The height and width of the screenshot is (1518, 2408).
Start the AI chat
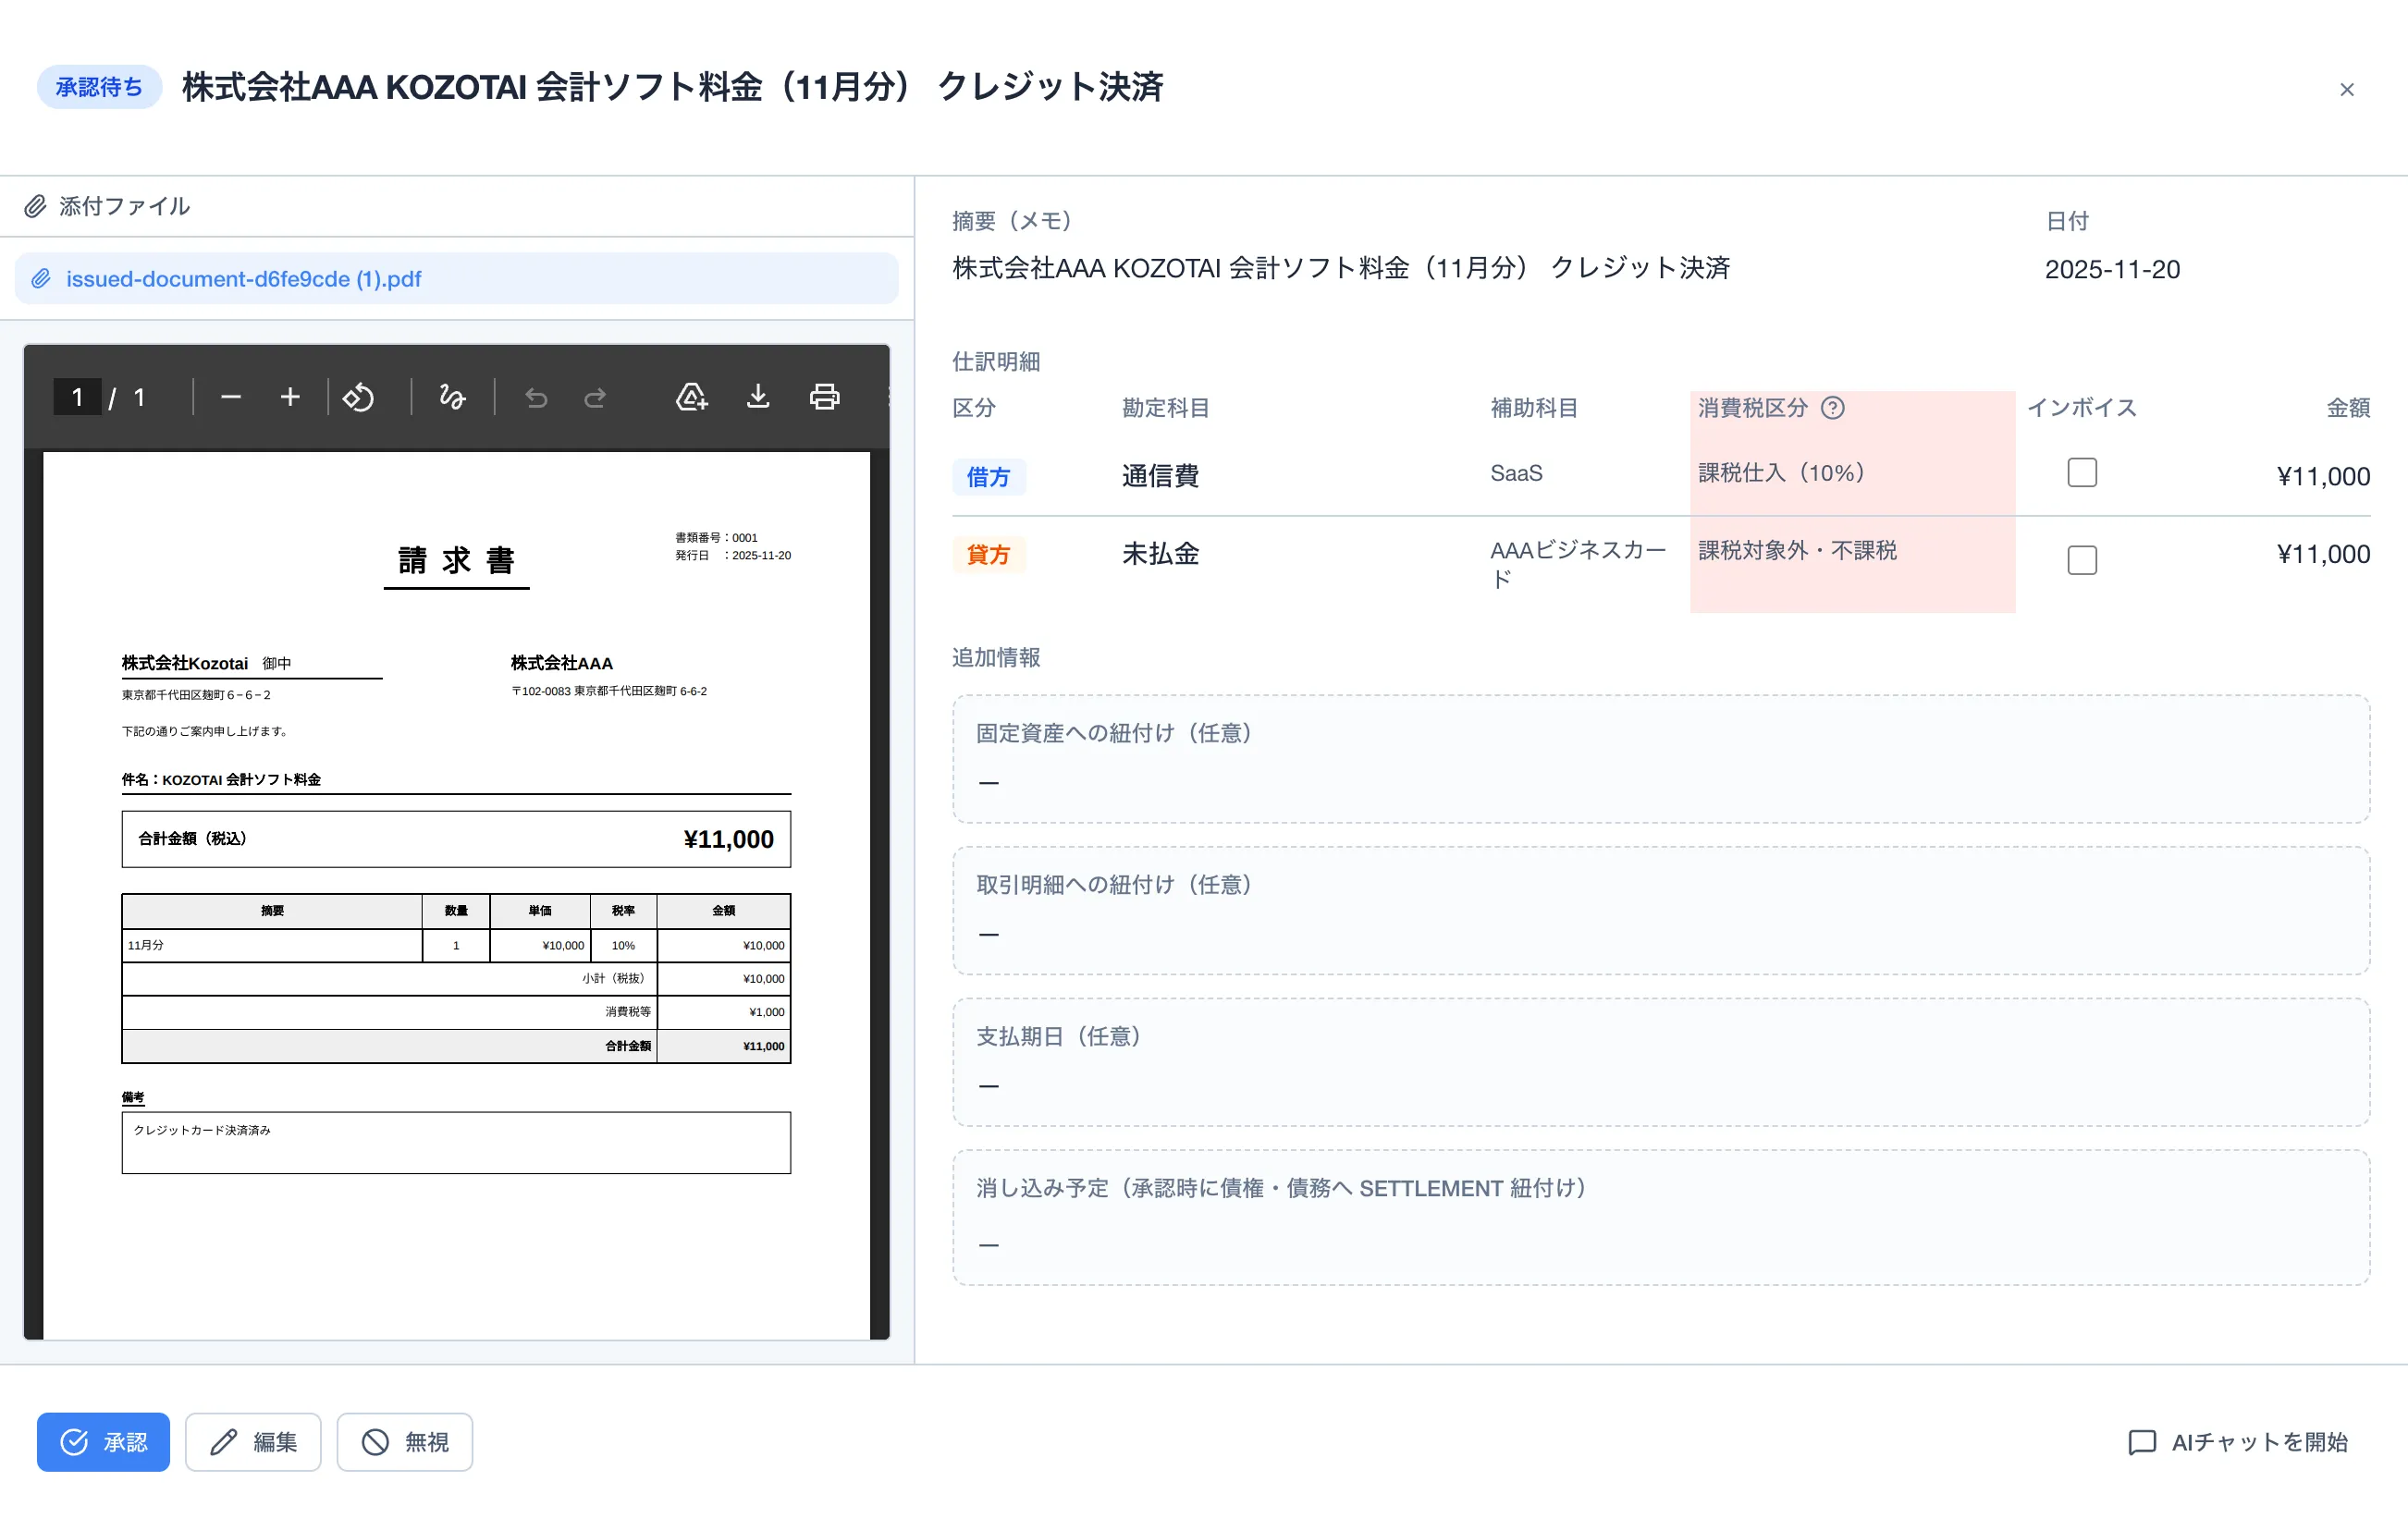pos(2238,1442)
